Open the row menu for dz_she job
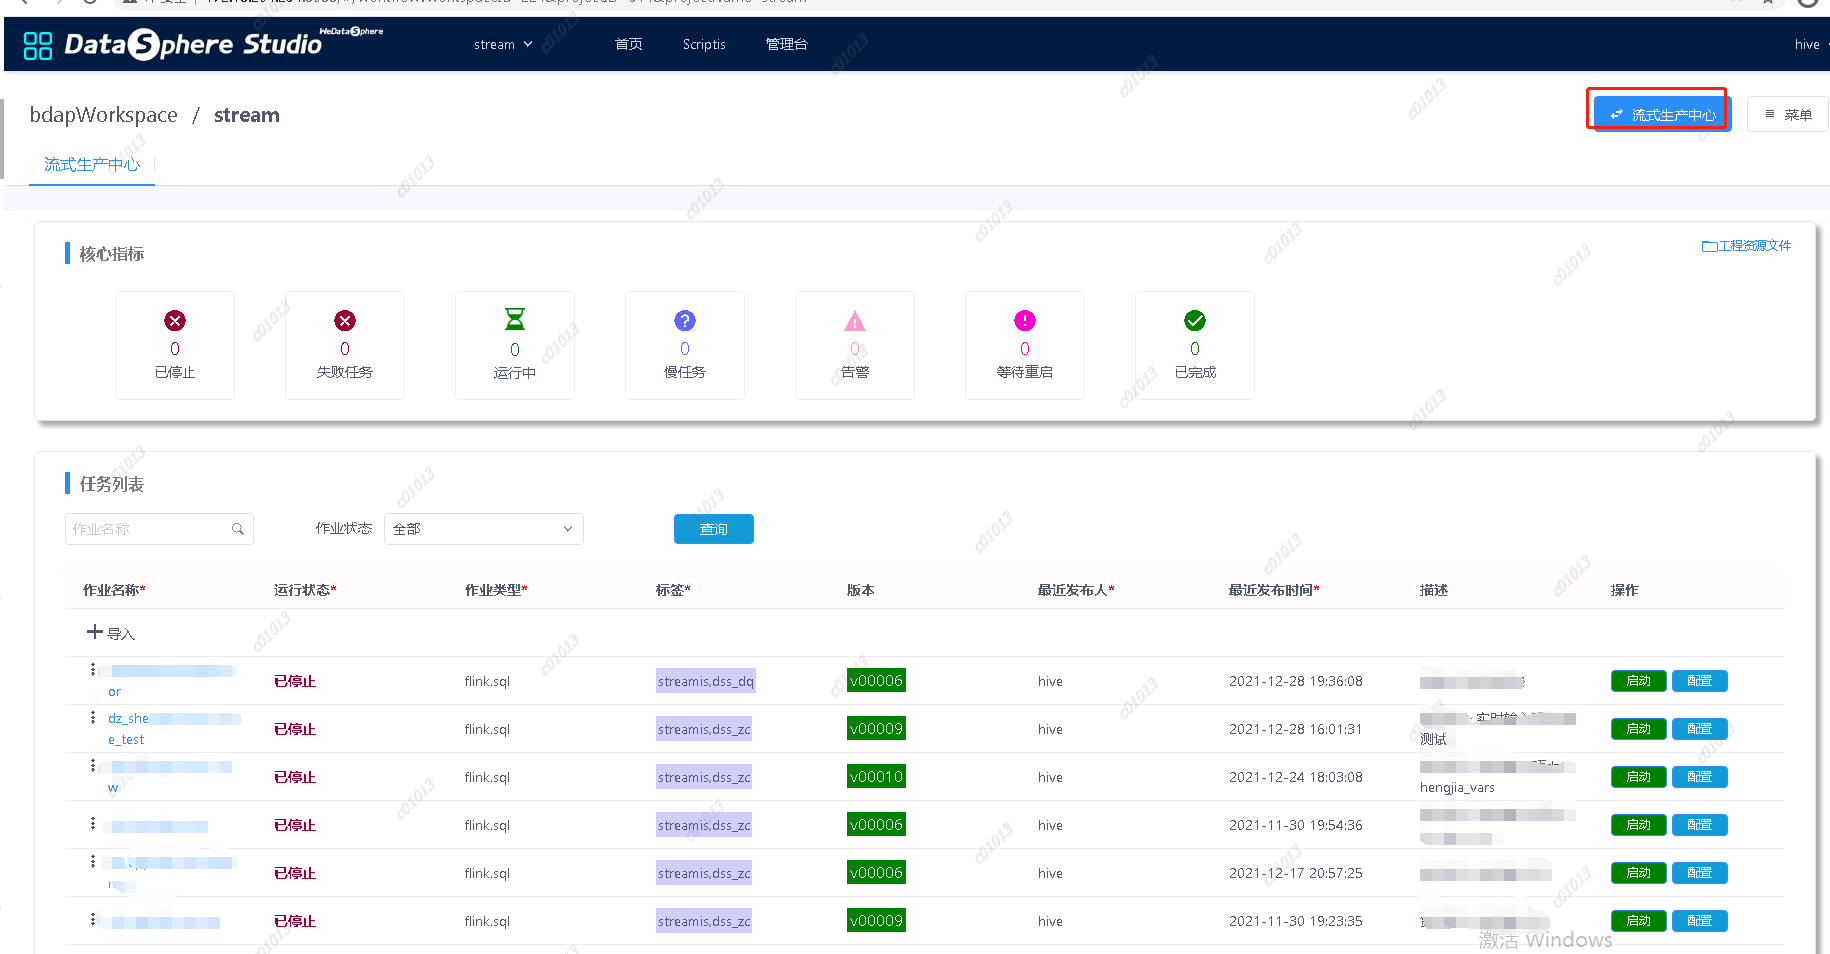Viewport: 1830px width, 954px height. click(x=93, y=718)
